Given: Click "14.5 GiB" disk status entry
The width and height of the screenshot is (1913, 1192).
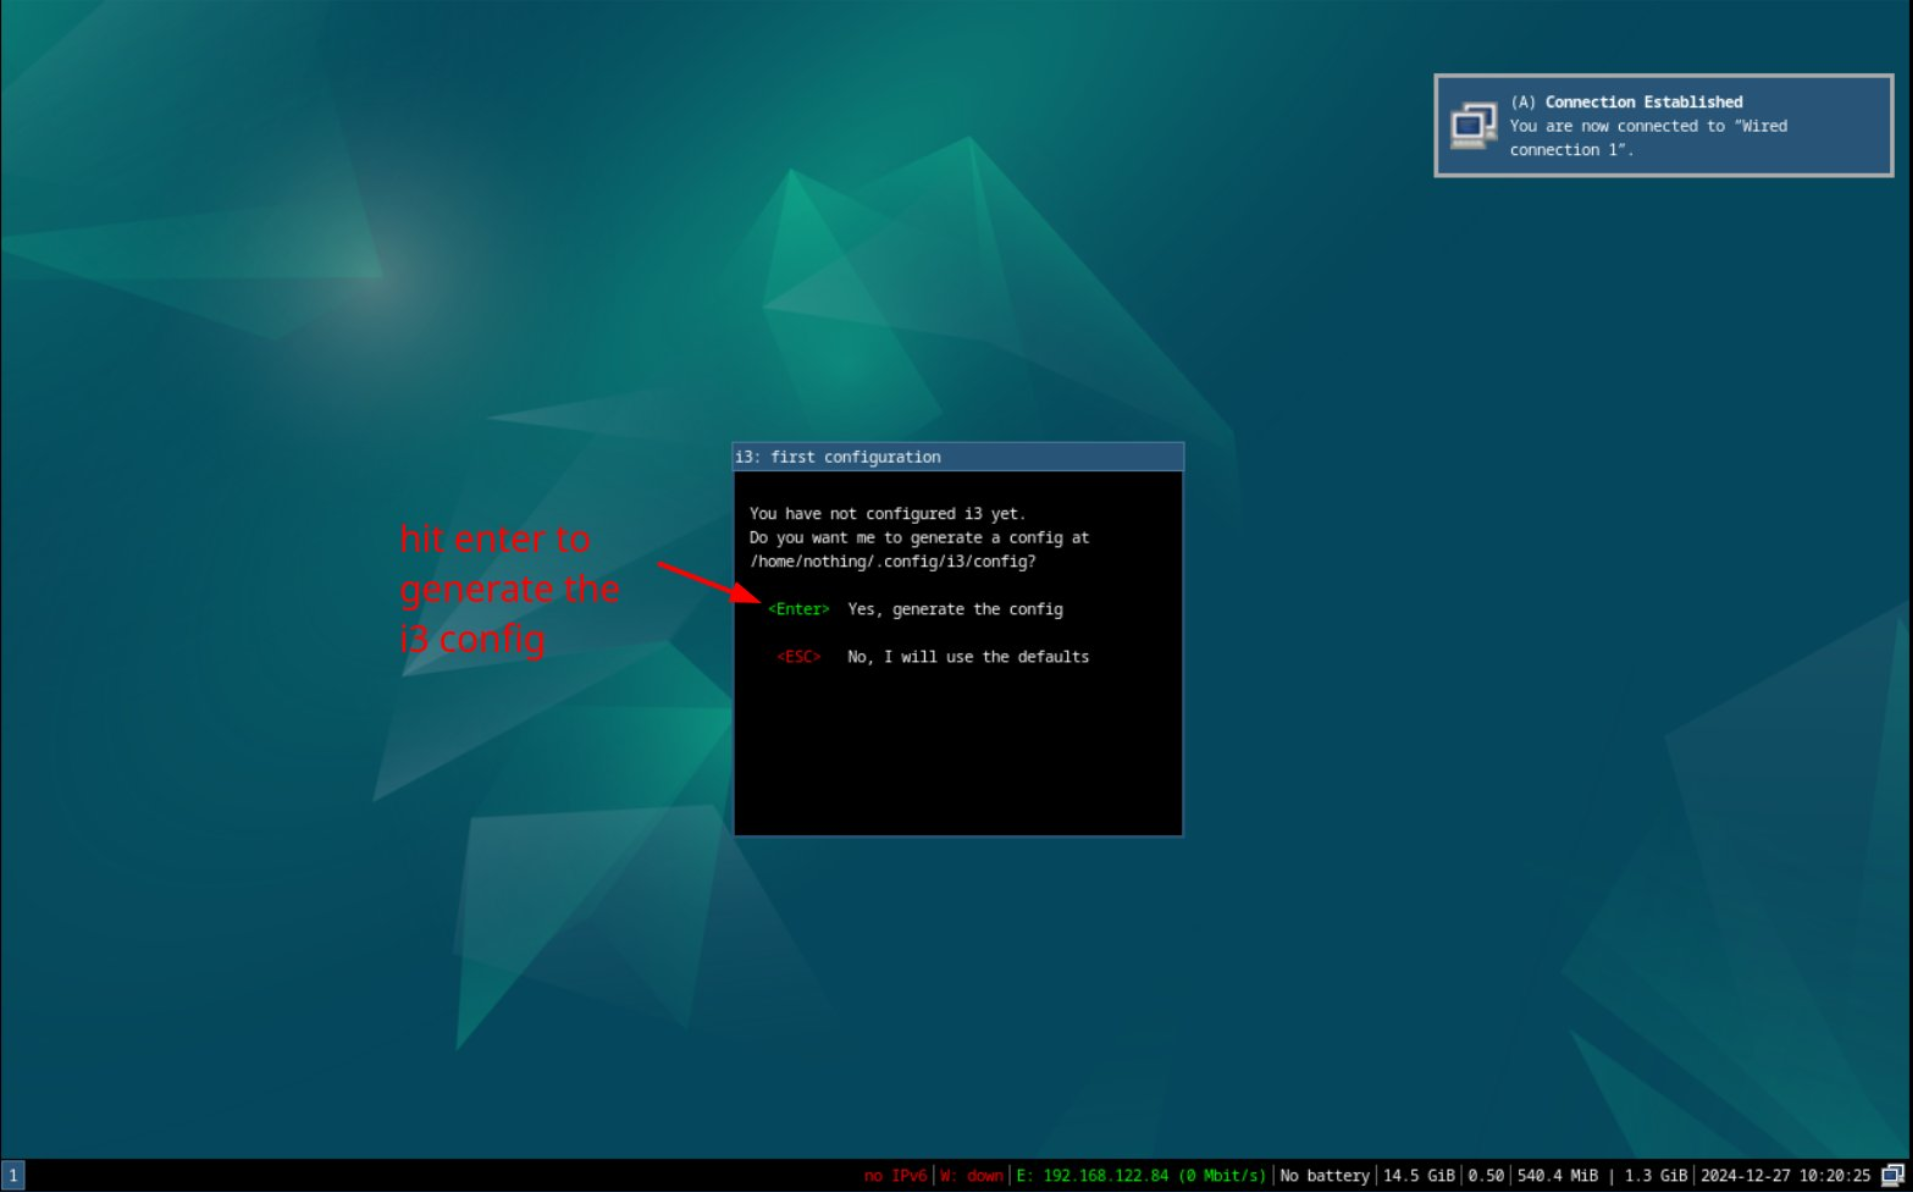Looking at the screenshot, I should (x=1418, y=1176).
